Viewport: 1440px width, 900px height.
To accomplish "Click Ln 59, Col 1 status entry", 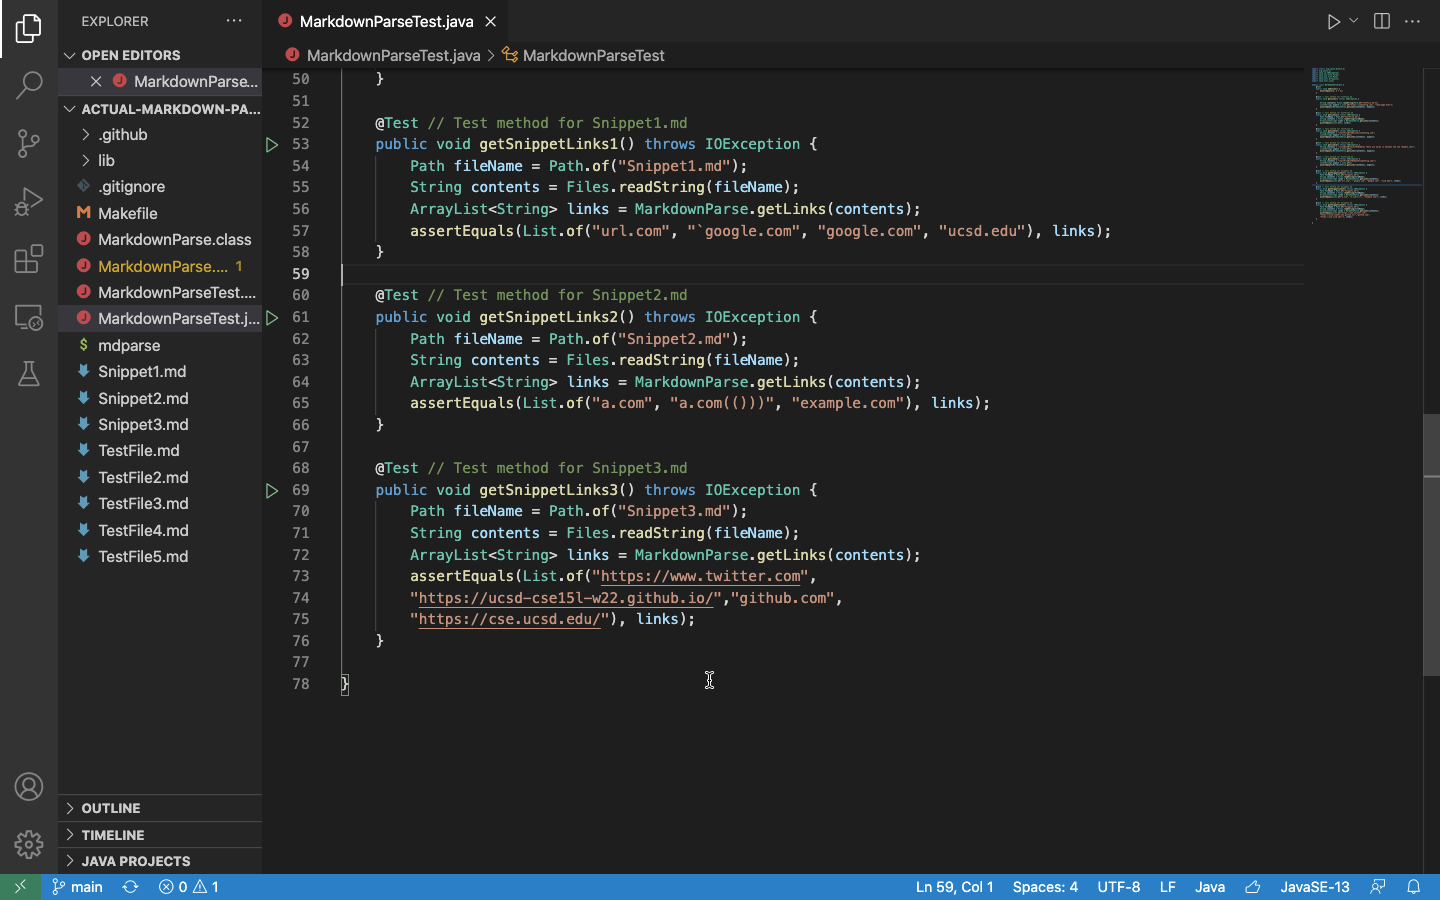I will tap(954, 887).
